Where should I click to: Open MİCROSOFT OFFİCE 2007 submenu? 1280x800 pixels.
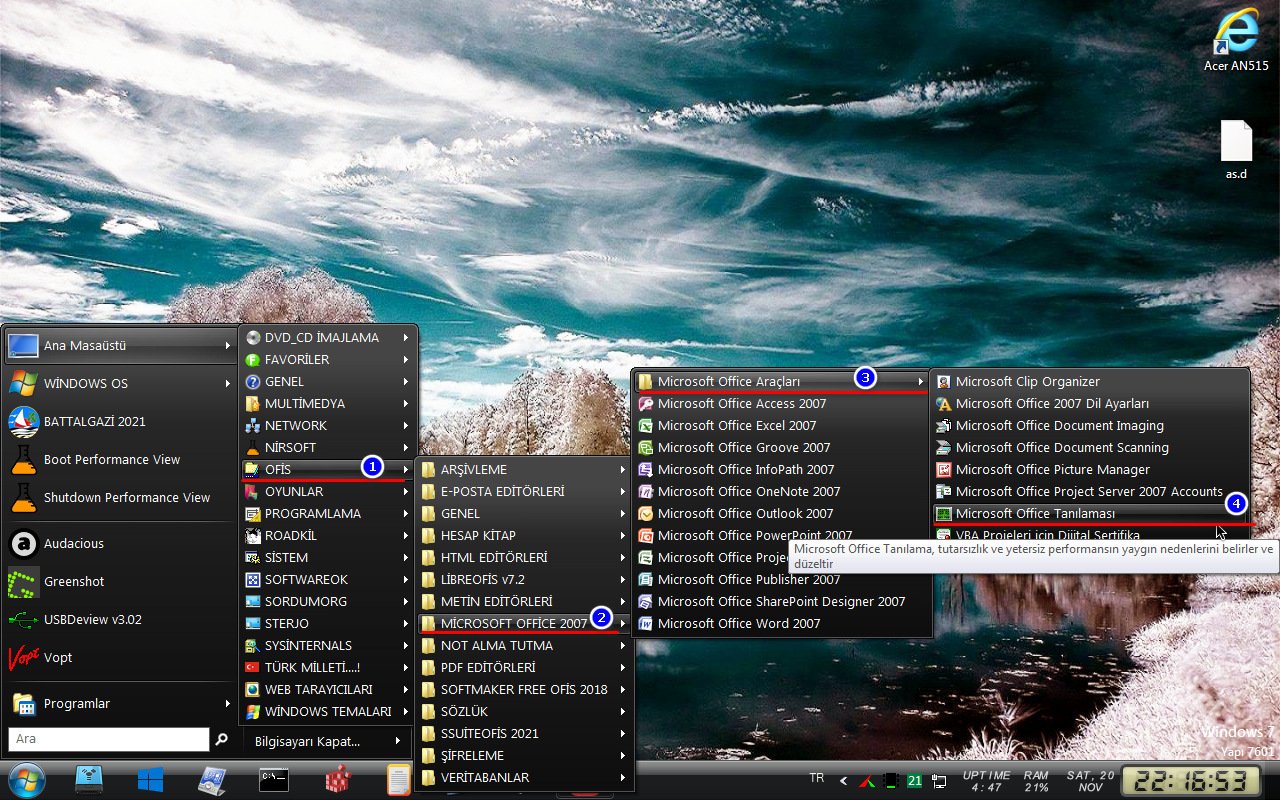click(525, 623)
